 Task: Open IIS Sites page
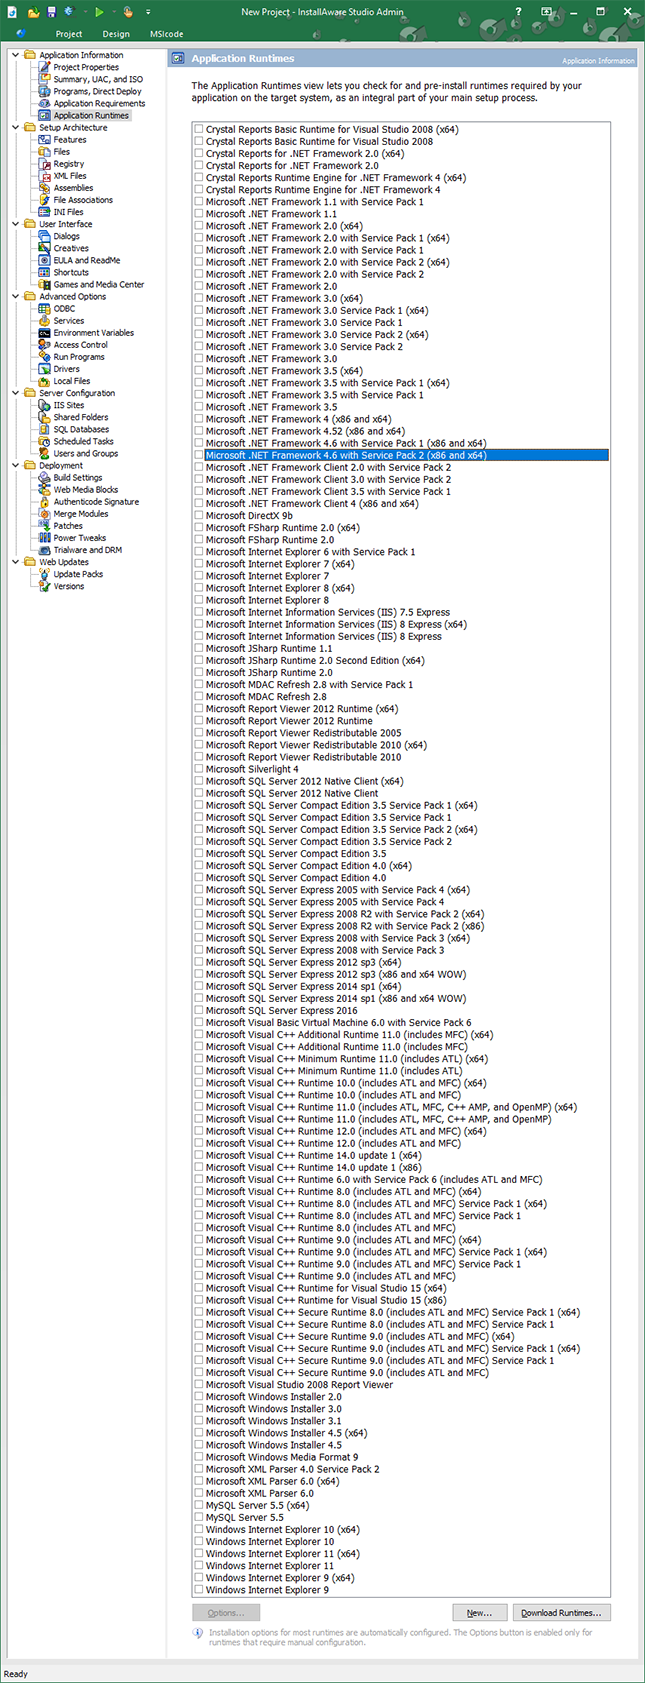69,405
